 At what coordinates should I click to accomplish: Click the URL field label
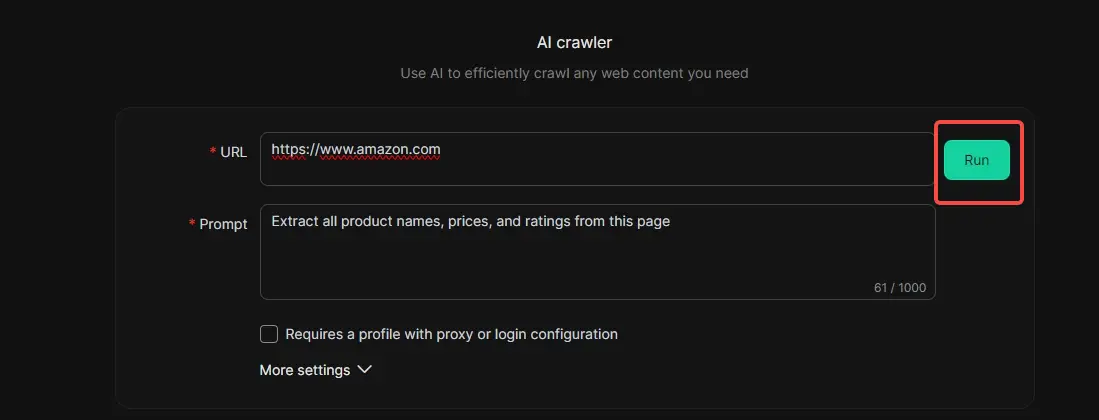point(233,152)
